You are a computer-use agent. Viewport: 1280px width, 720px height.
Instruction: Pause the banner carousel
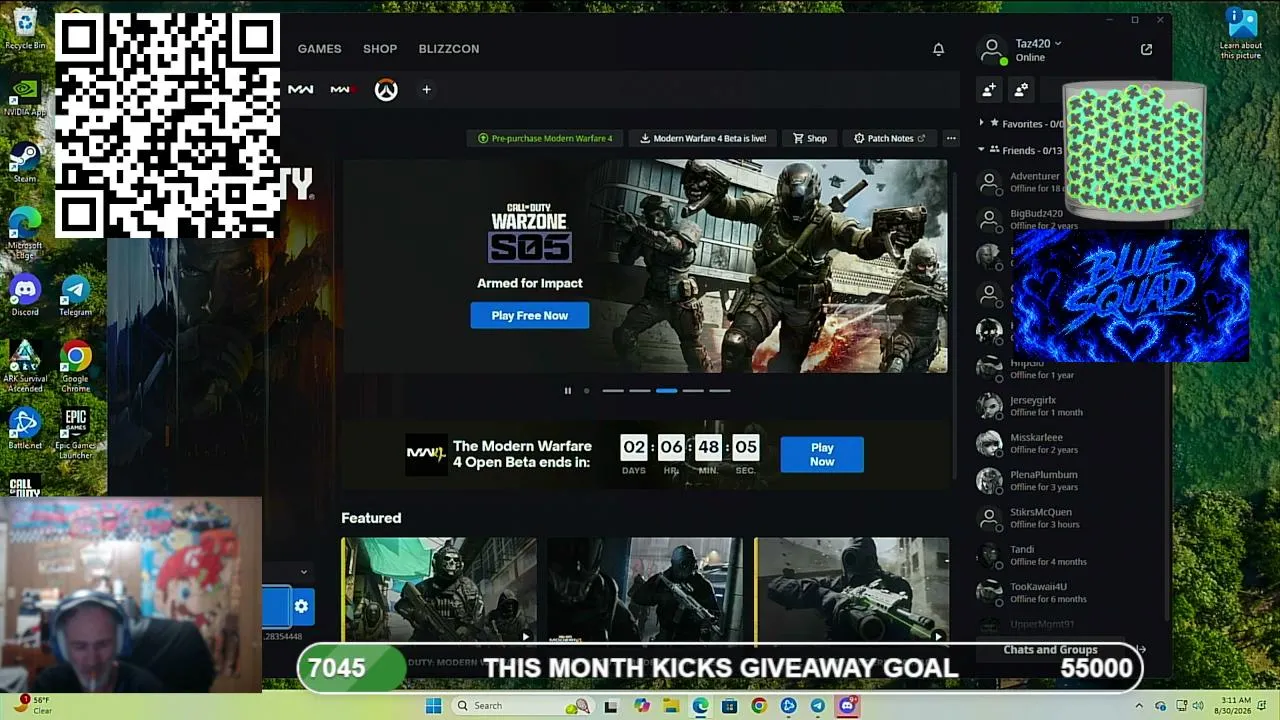pos(567,391)
